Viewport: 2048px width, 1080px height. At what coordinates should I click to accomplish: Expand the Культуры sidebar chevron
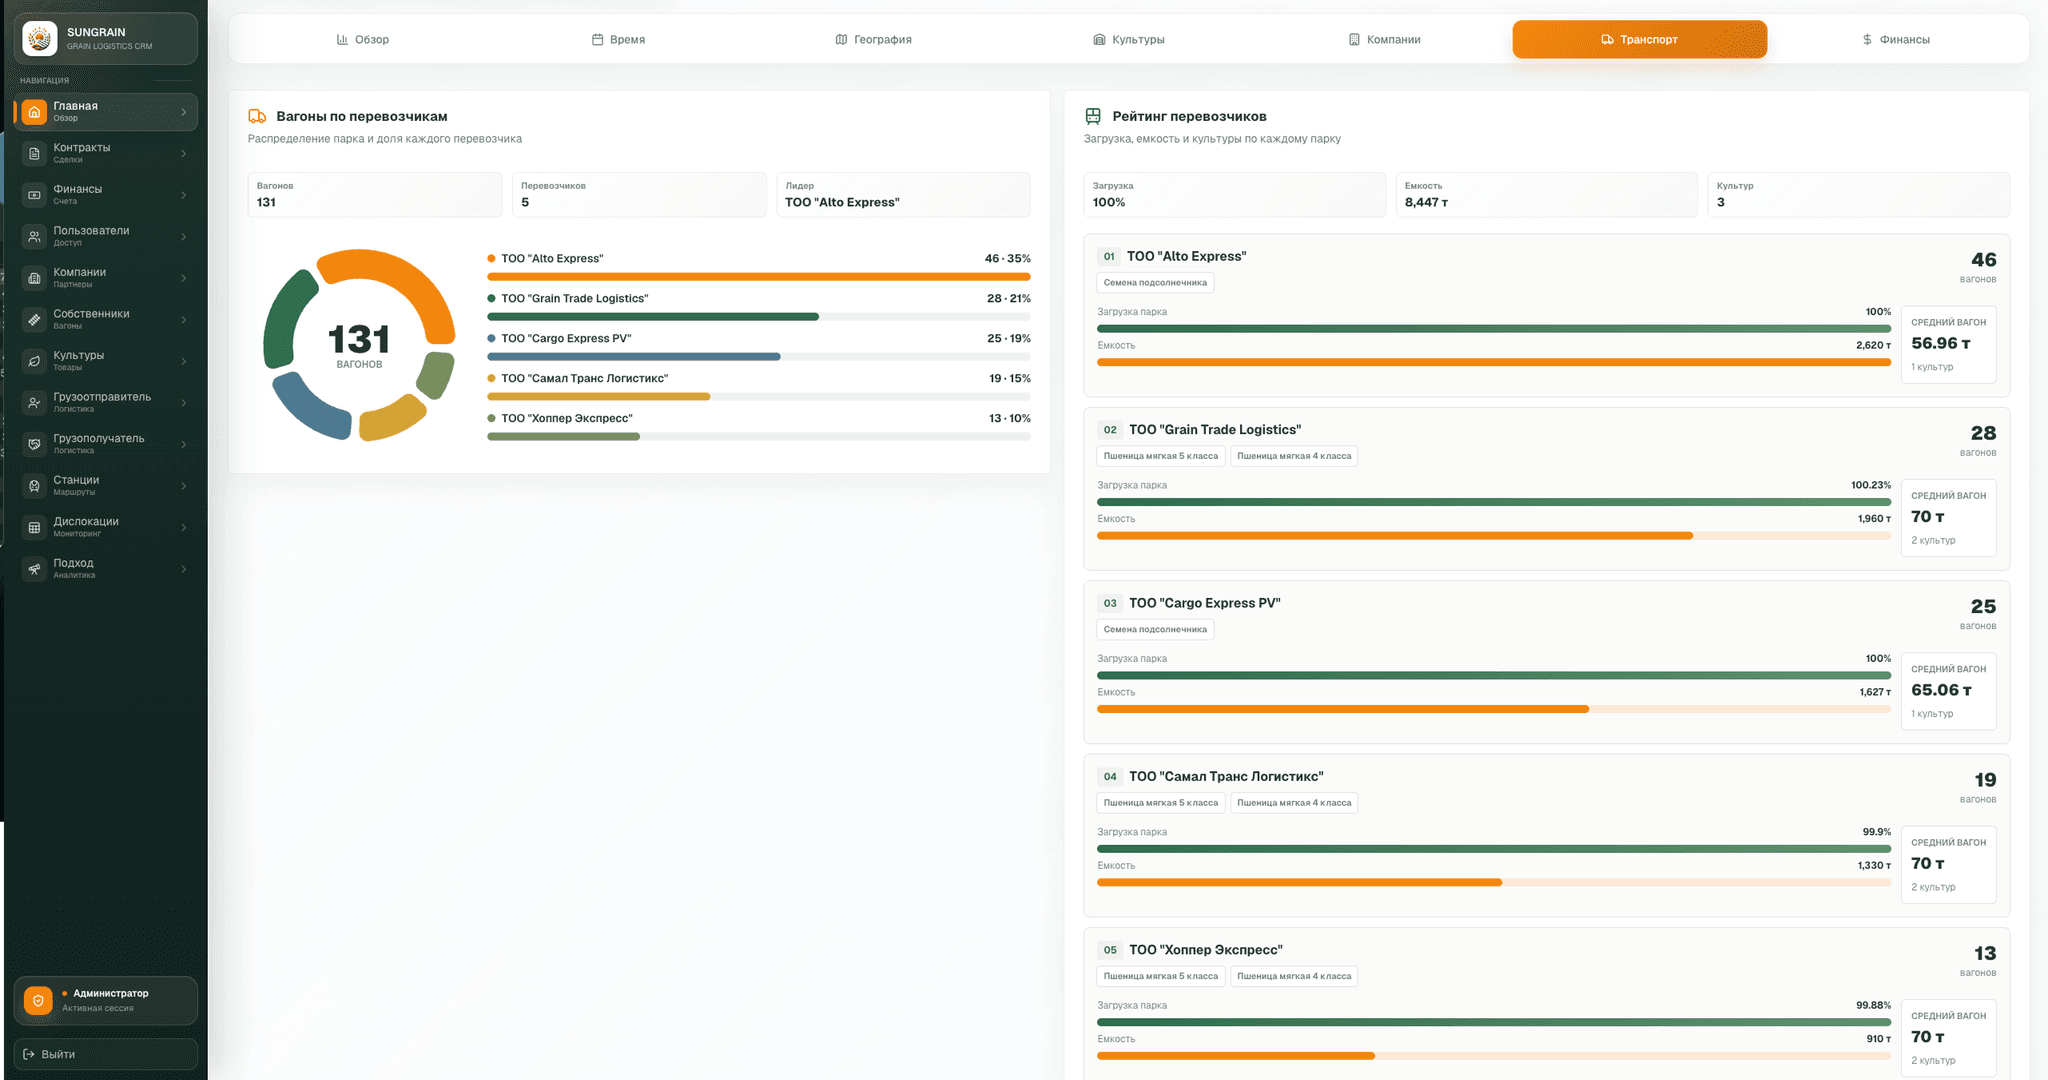[x=183, y=361]
